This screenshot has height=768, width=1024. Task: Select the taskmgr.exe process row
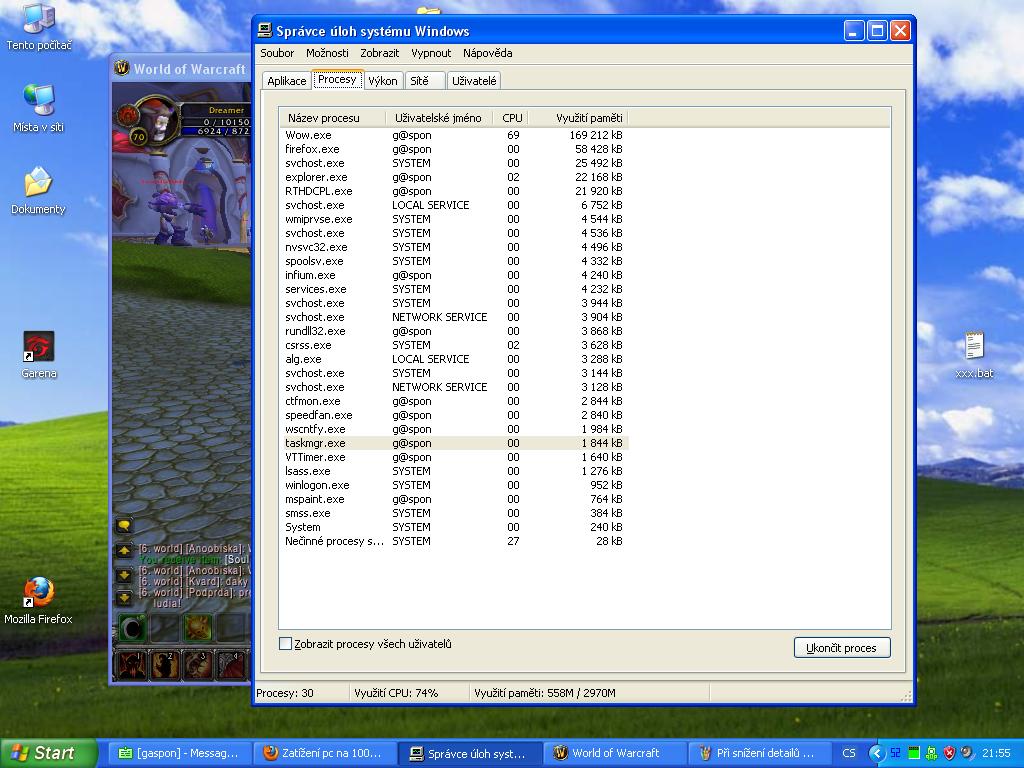tap(454, 443)
